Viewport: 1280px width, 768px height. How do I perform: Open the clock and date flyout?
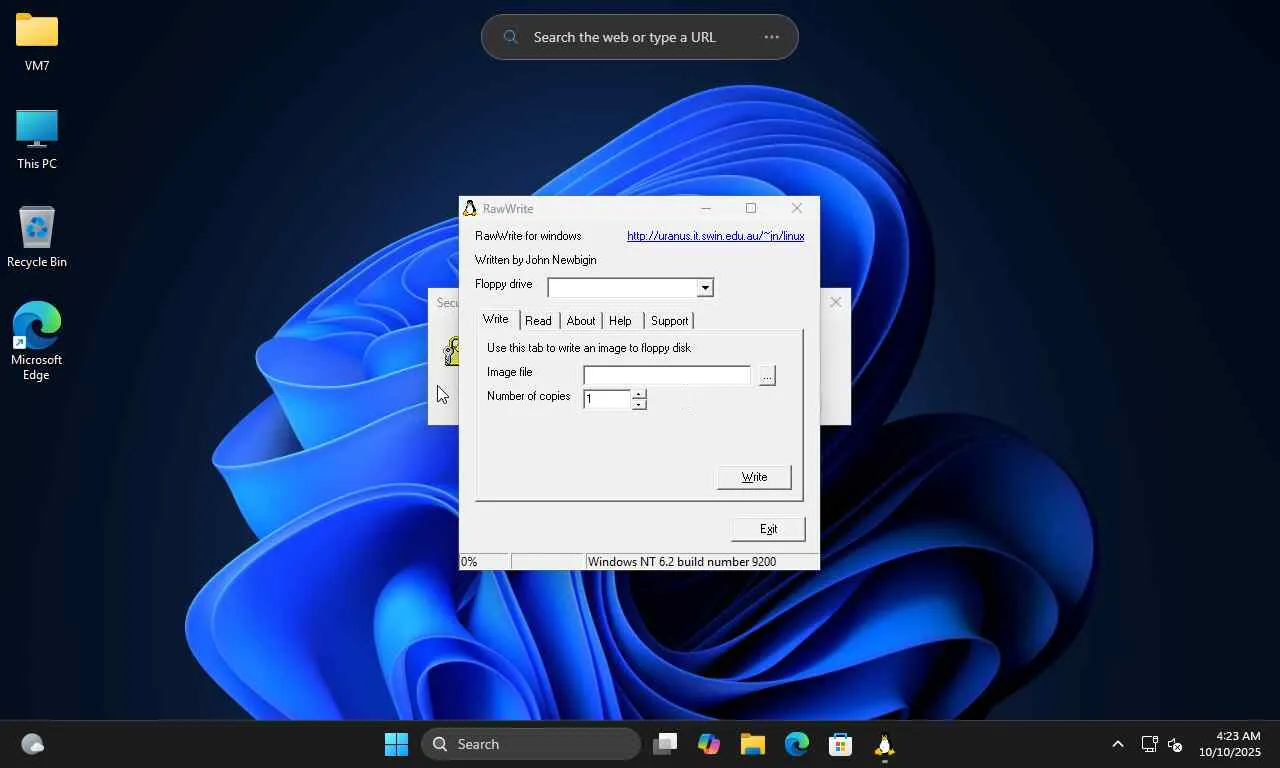1230,744
